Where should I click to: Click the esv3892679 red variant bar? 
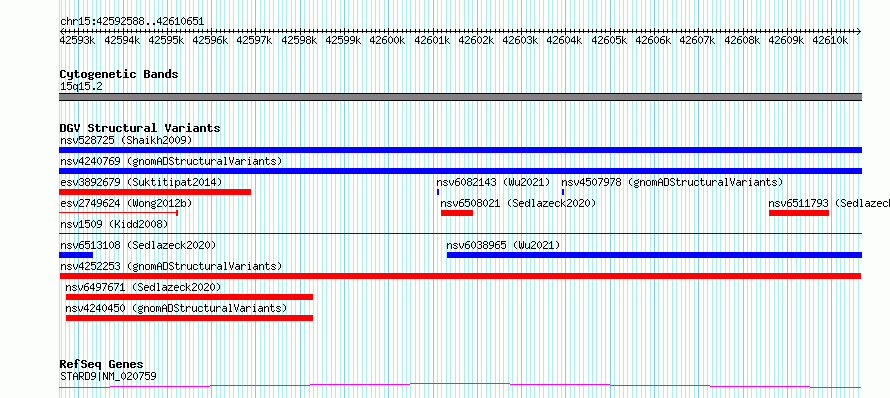155,192
